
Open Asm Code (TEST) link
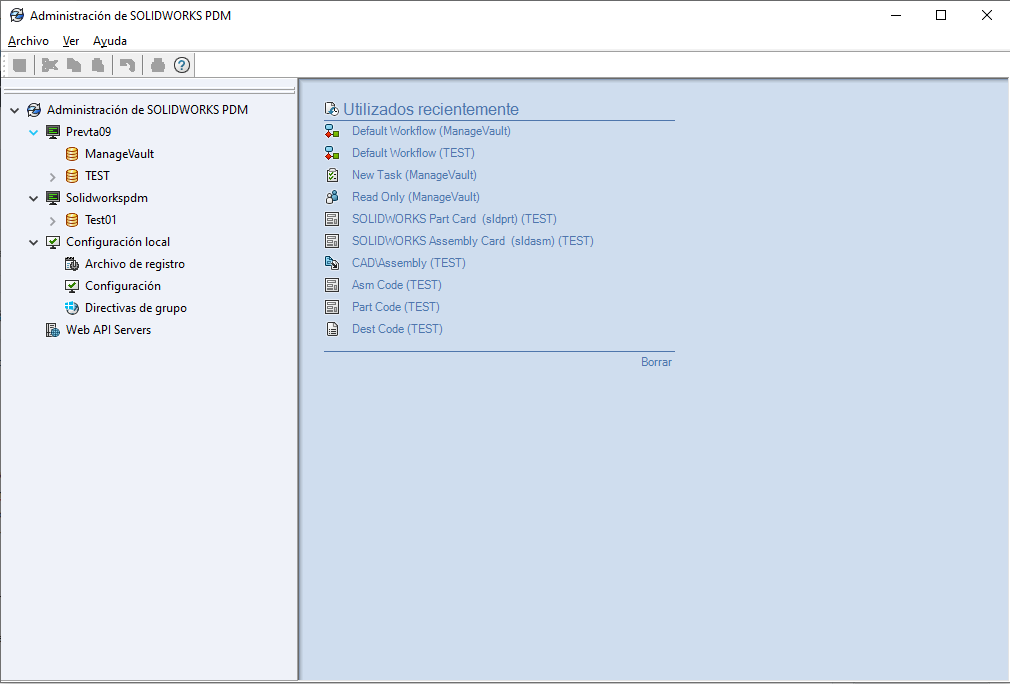[396, 285]
